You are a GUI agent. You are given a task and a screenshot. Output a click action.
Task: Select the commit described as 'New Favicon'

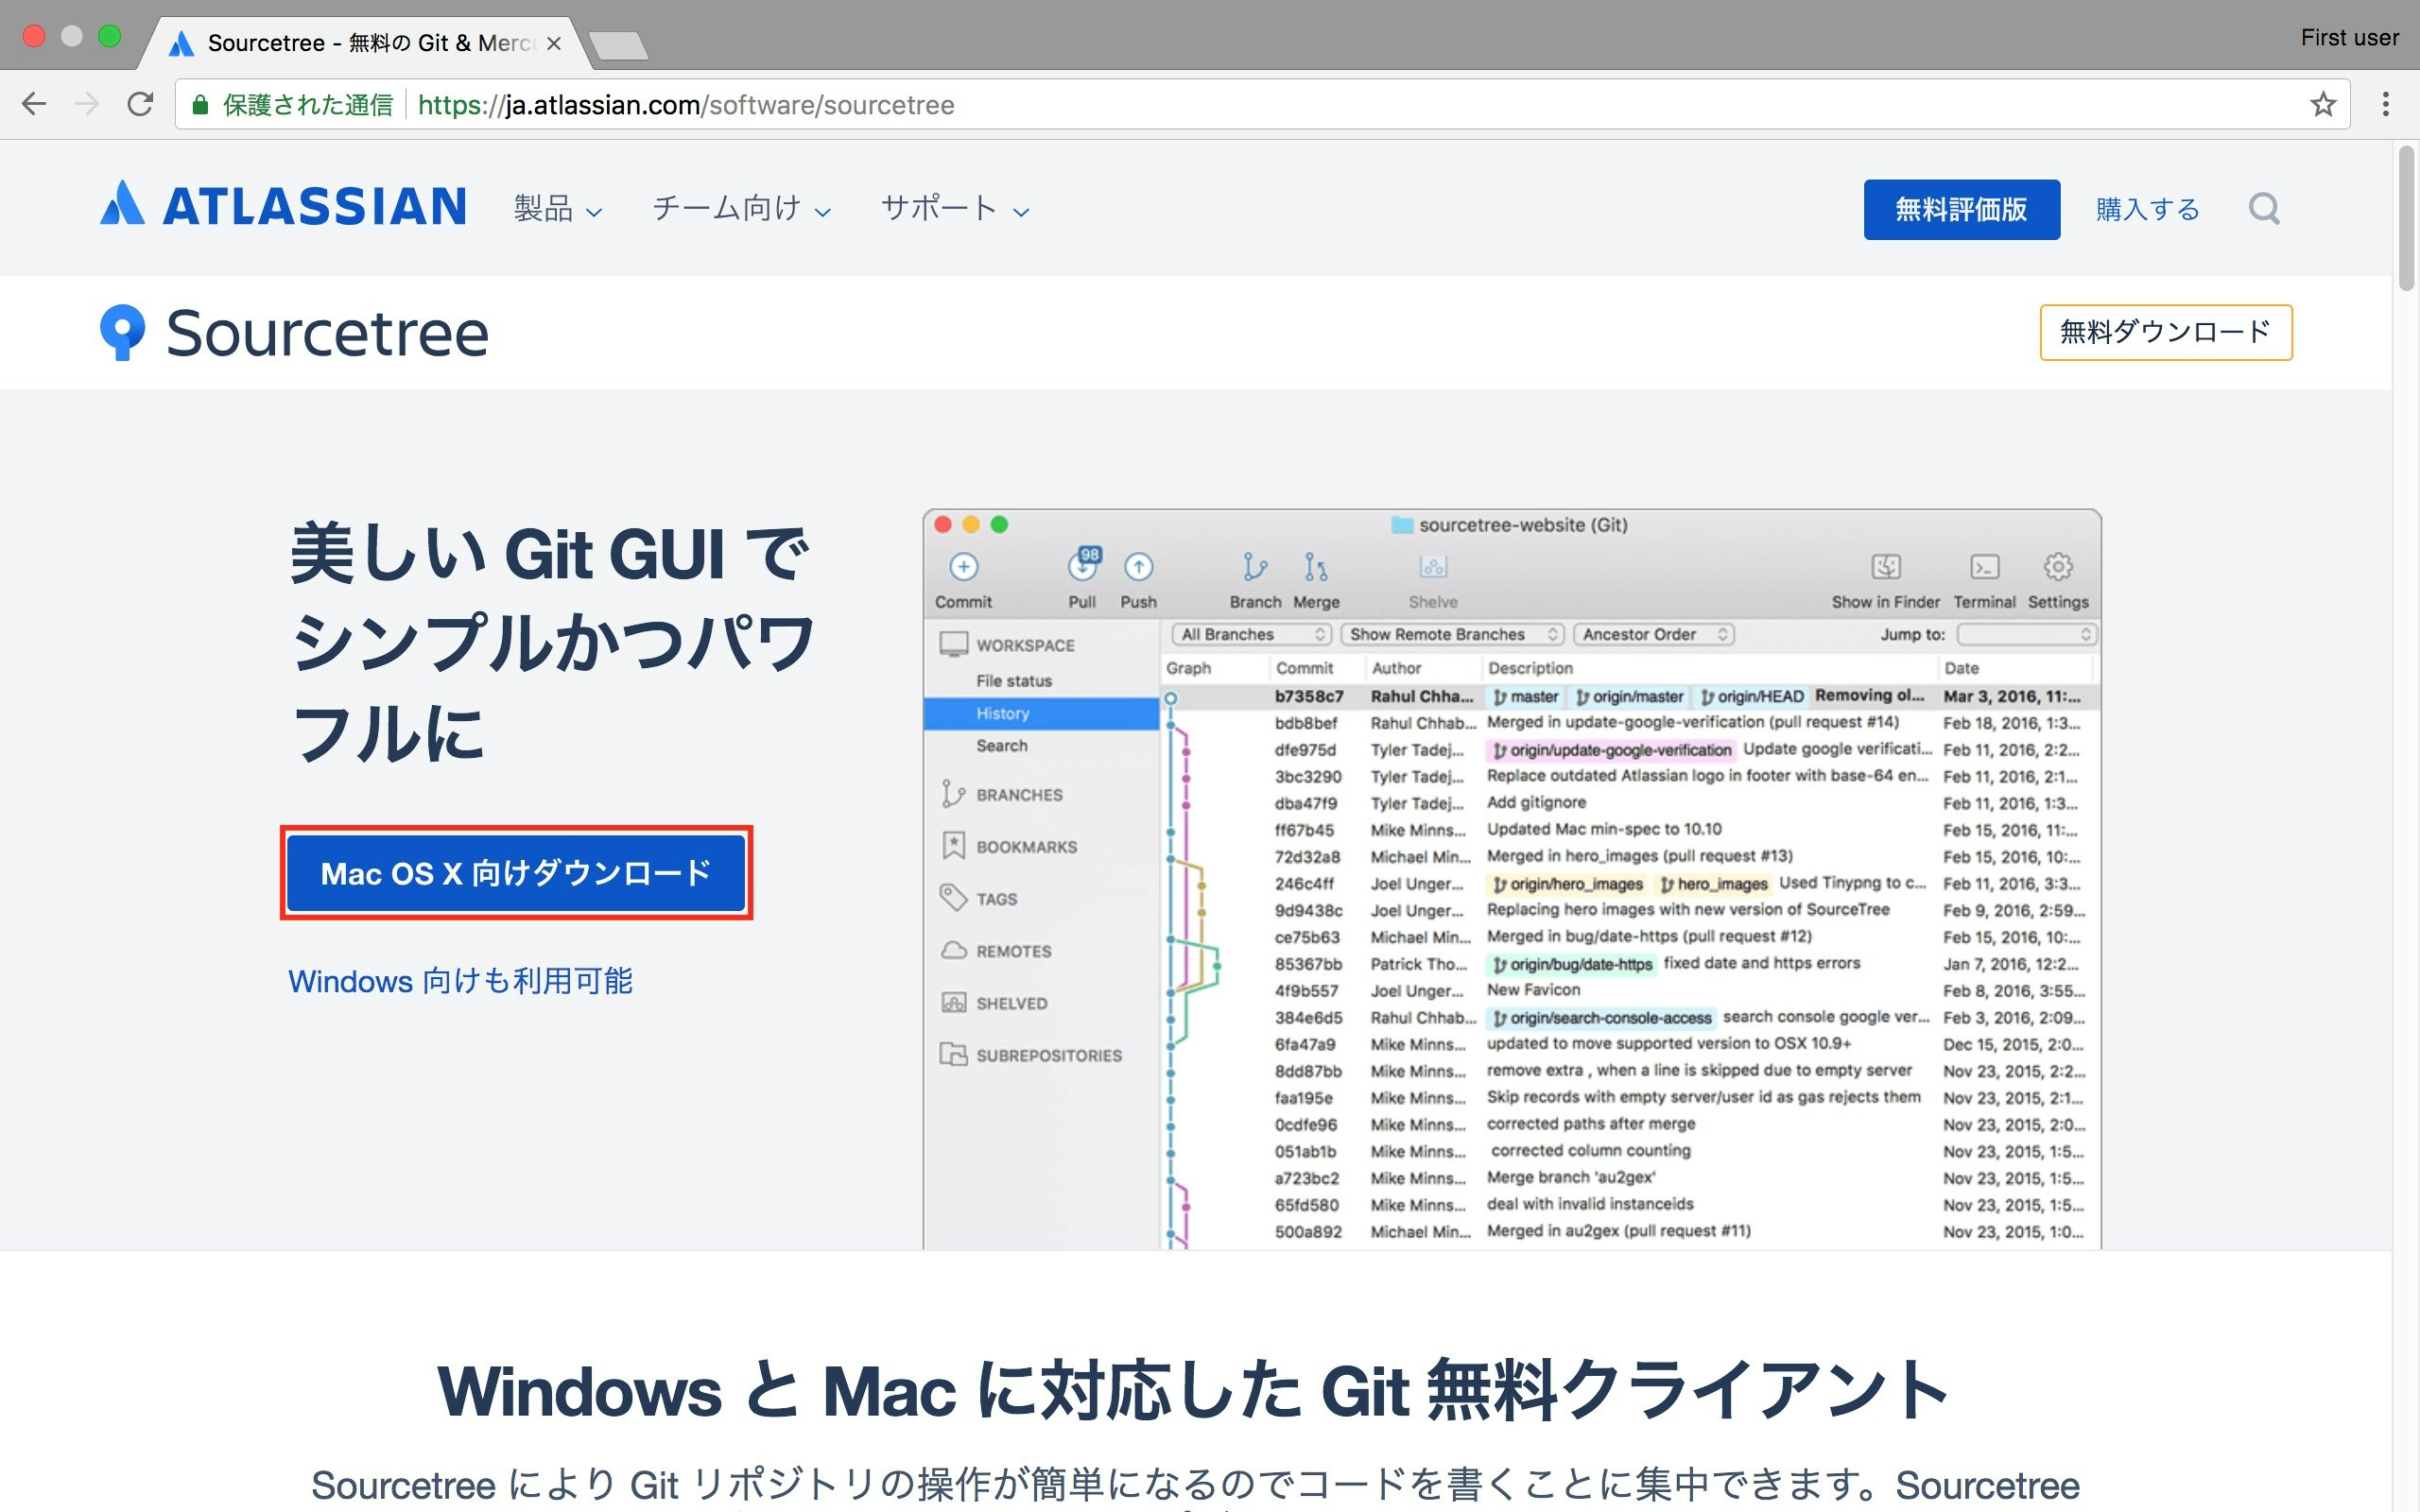click(1630, 990)
